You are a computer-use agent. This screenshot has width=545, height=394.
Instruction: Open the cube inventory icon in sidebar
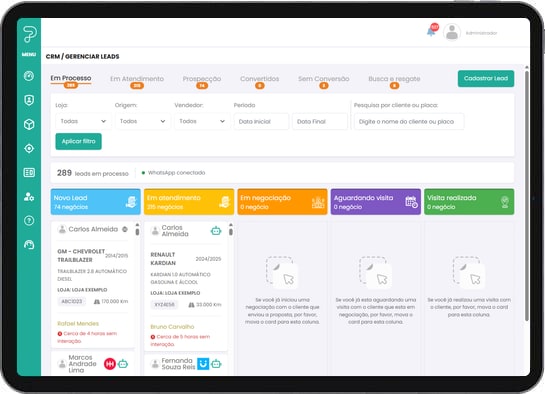29,124
